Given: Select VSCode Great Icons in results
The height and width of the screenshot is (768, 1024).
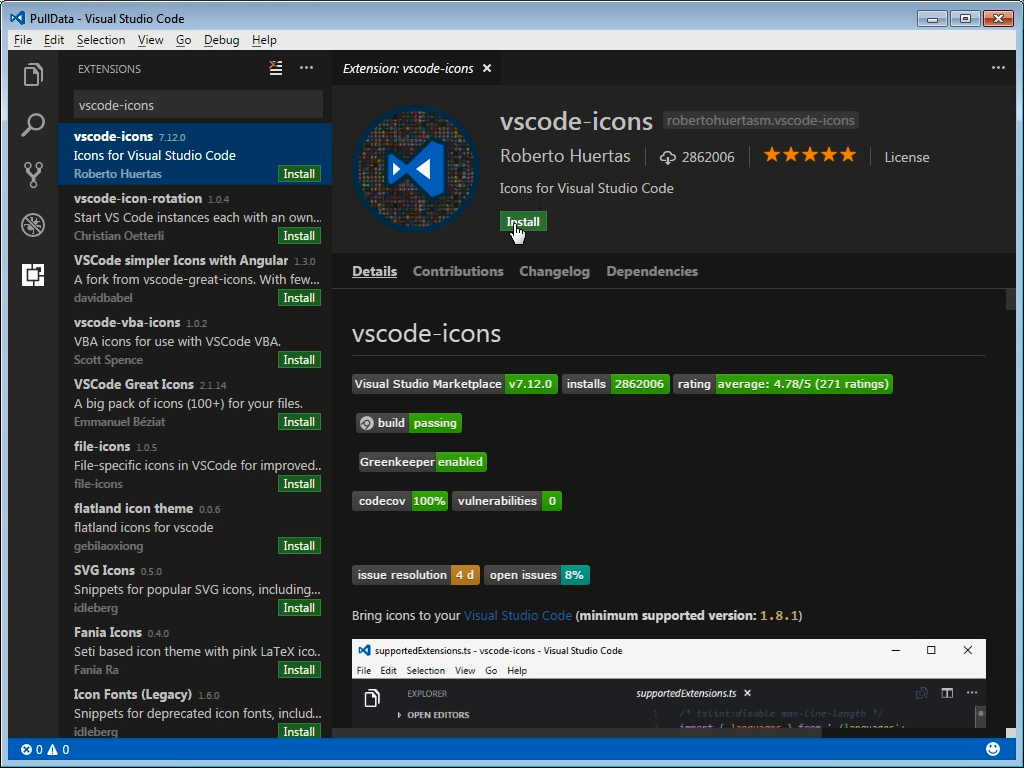Looking at the screenshot, I should 195,402.
